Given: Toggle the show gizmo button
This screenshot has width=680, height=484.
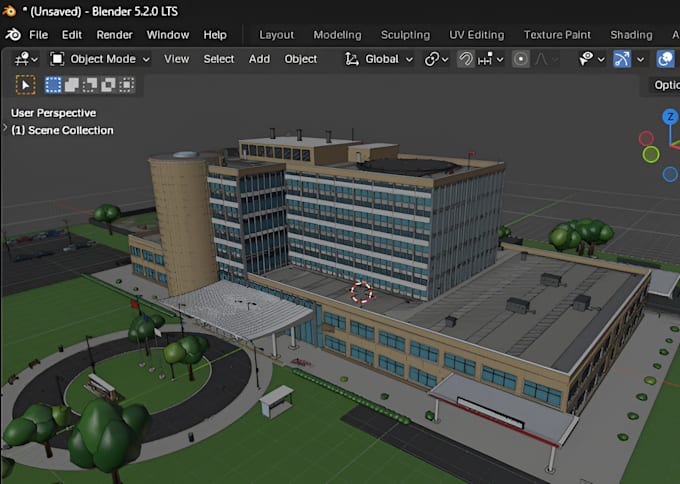Looking at the screenshot, I should [x=621, y=59].
